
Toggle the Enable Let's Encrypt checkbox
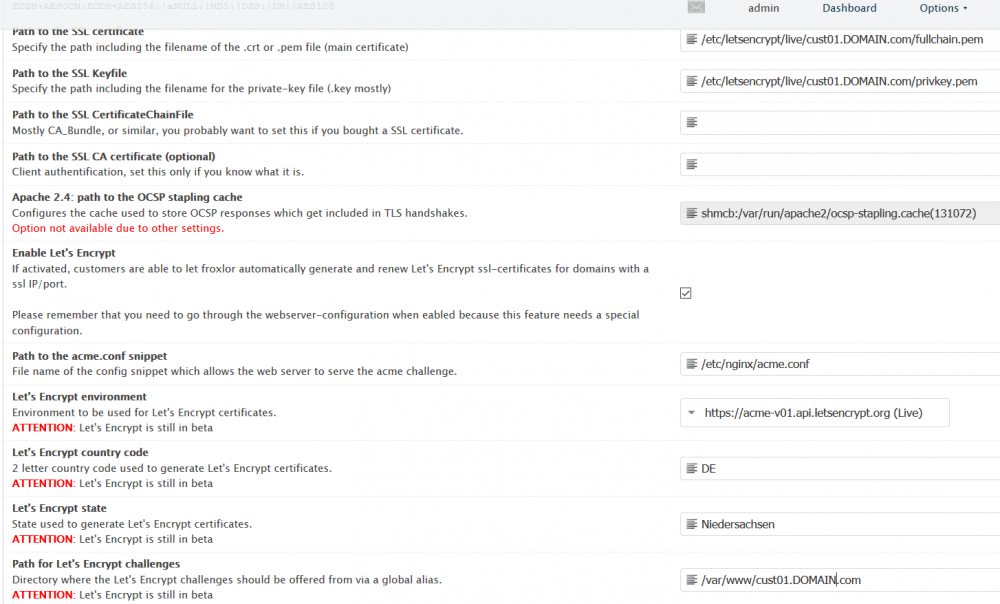pos(685,293)
